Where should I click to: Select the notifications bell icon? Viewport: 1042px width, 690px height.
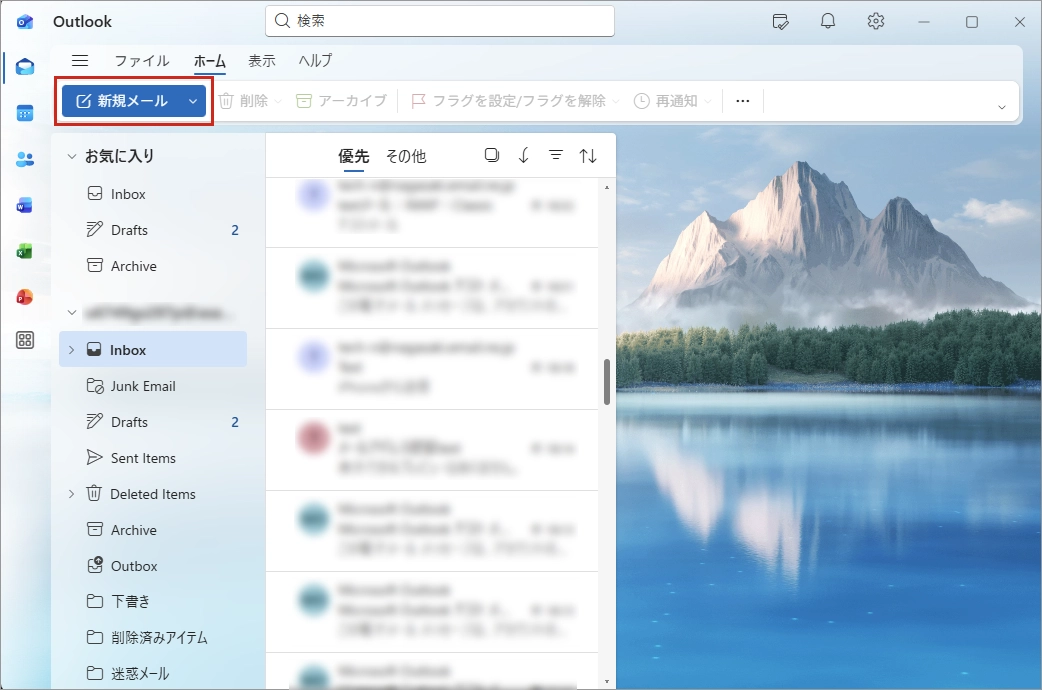point(827,21)
